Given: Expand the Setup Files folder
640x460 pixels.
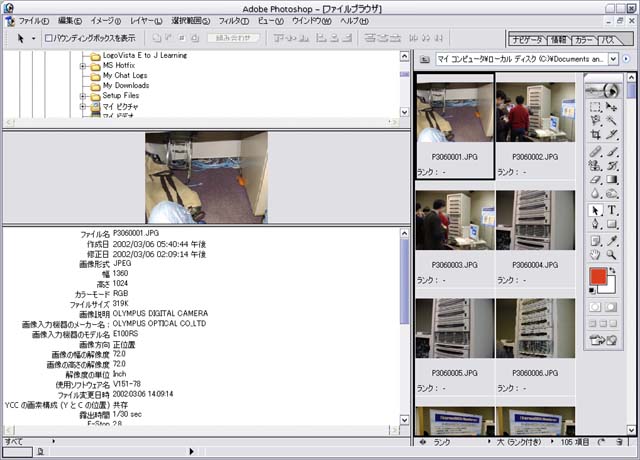Looking at the screenshot, I should click(83, 95).
